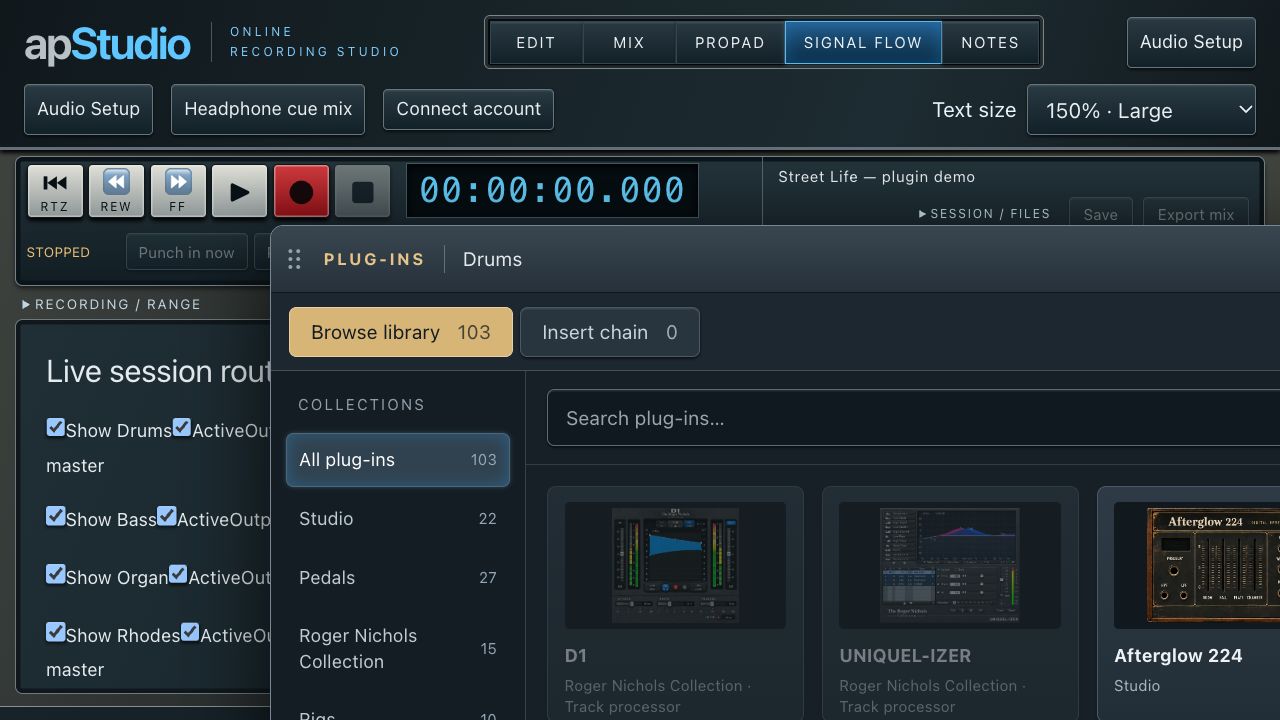Click Audio Setup beside Headphone cue mix

(88, 109)
